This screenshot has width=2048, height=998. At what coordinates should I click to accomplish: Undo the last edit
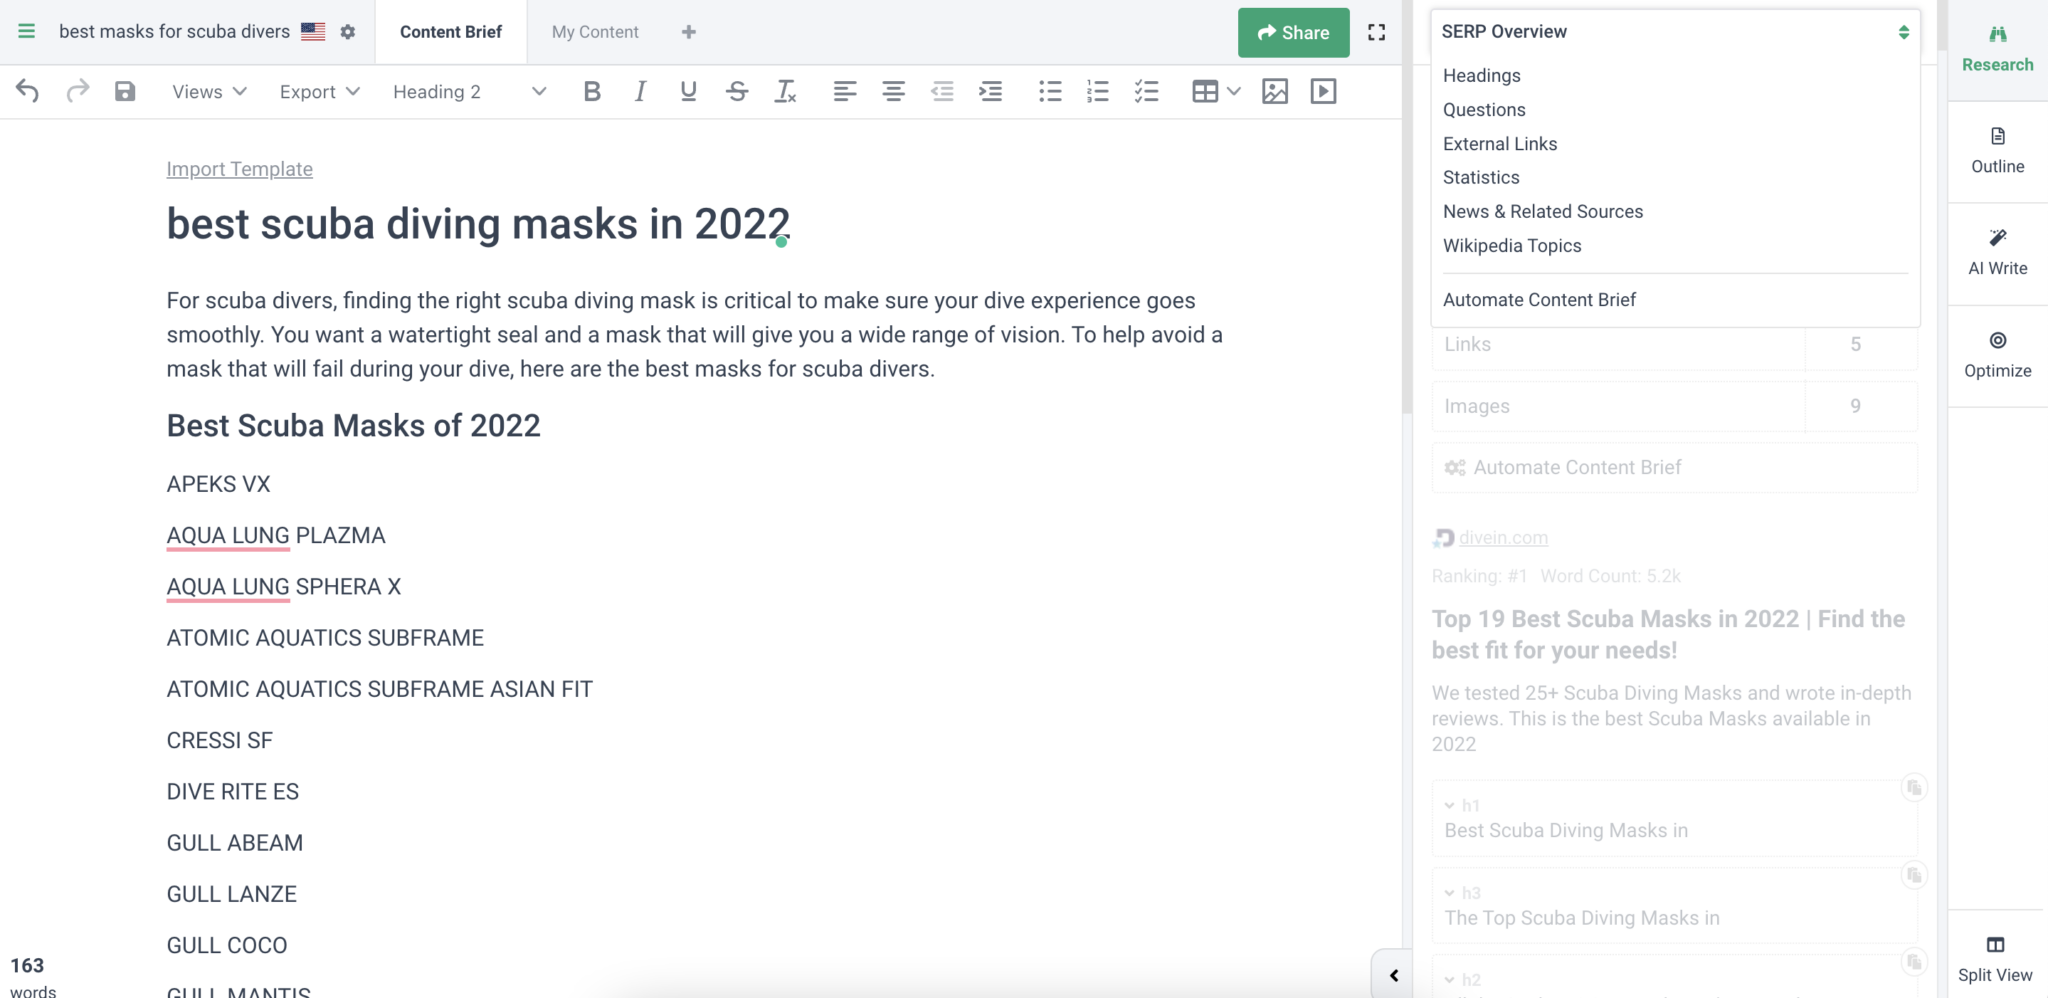28,91
